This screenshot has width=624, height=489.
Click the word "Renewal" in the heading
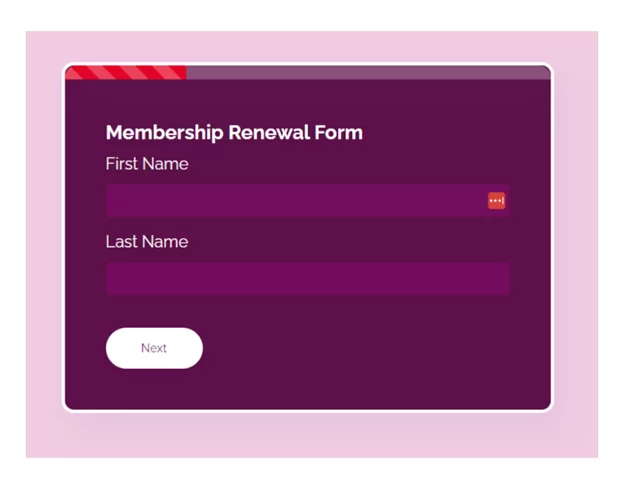tap(270, 133)
